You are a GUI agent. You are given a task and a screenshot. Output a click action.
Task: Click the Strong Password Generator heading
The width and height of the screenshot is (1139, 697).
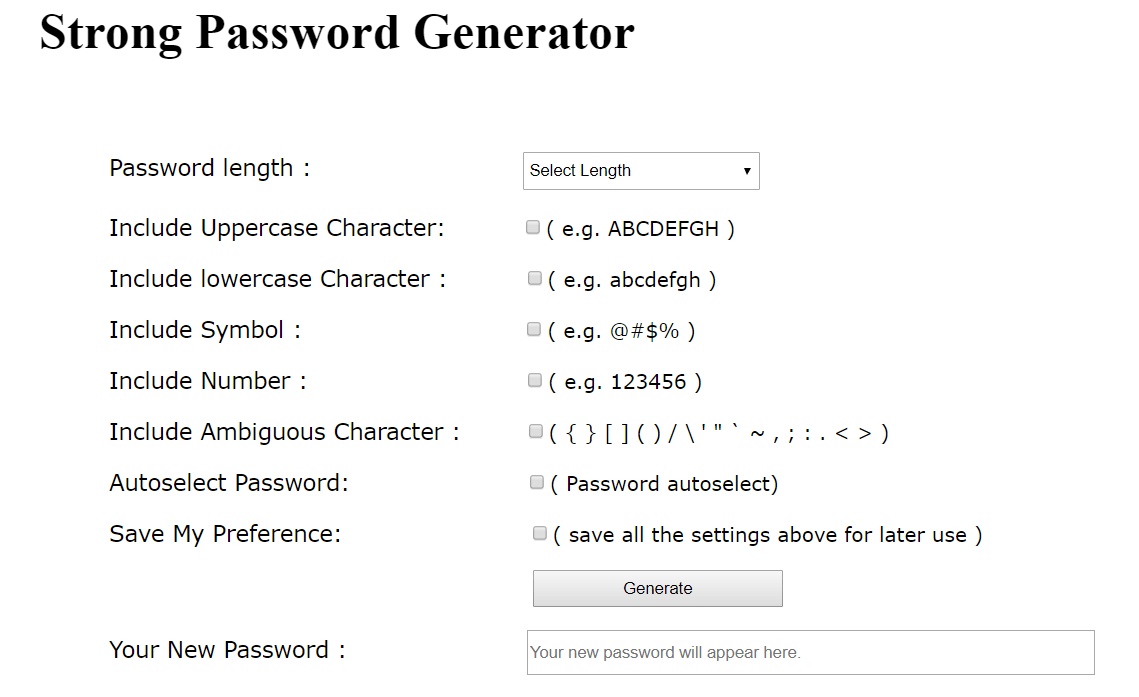(x=337, y=32)
